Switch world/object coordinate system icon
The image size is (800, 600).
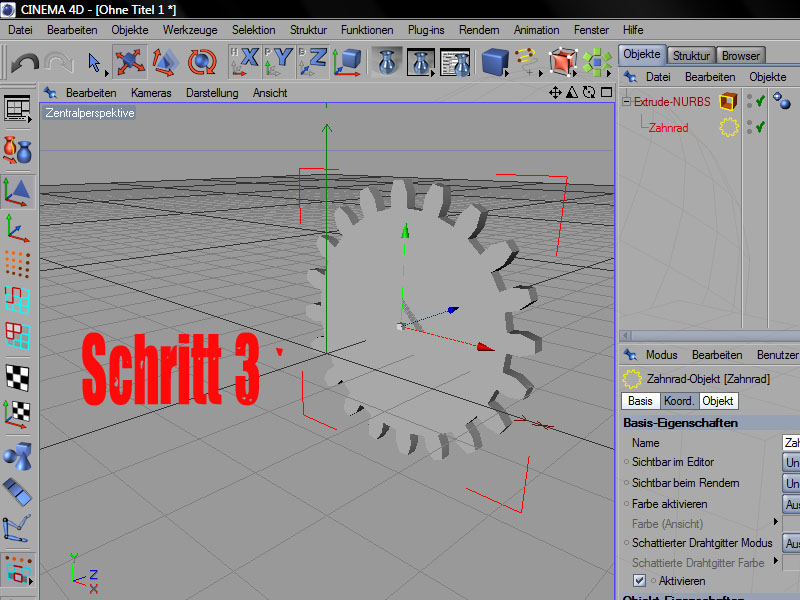pyautogui.click(x=347, y=62)
